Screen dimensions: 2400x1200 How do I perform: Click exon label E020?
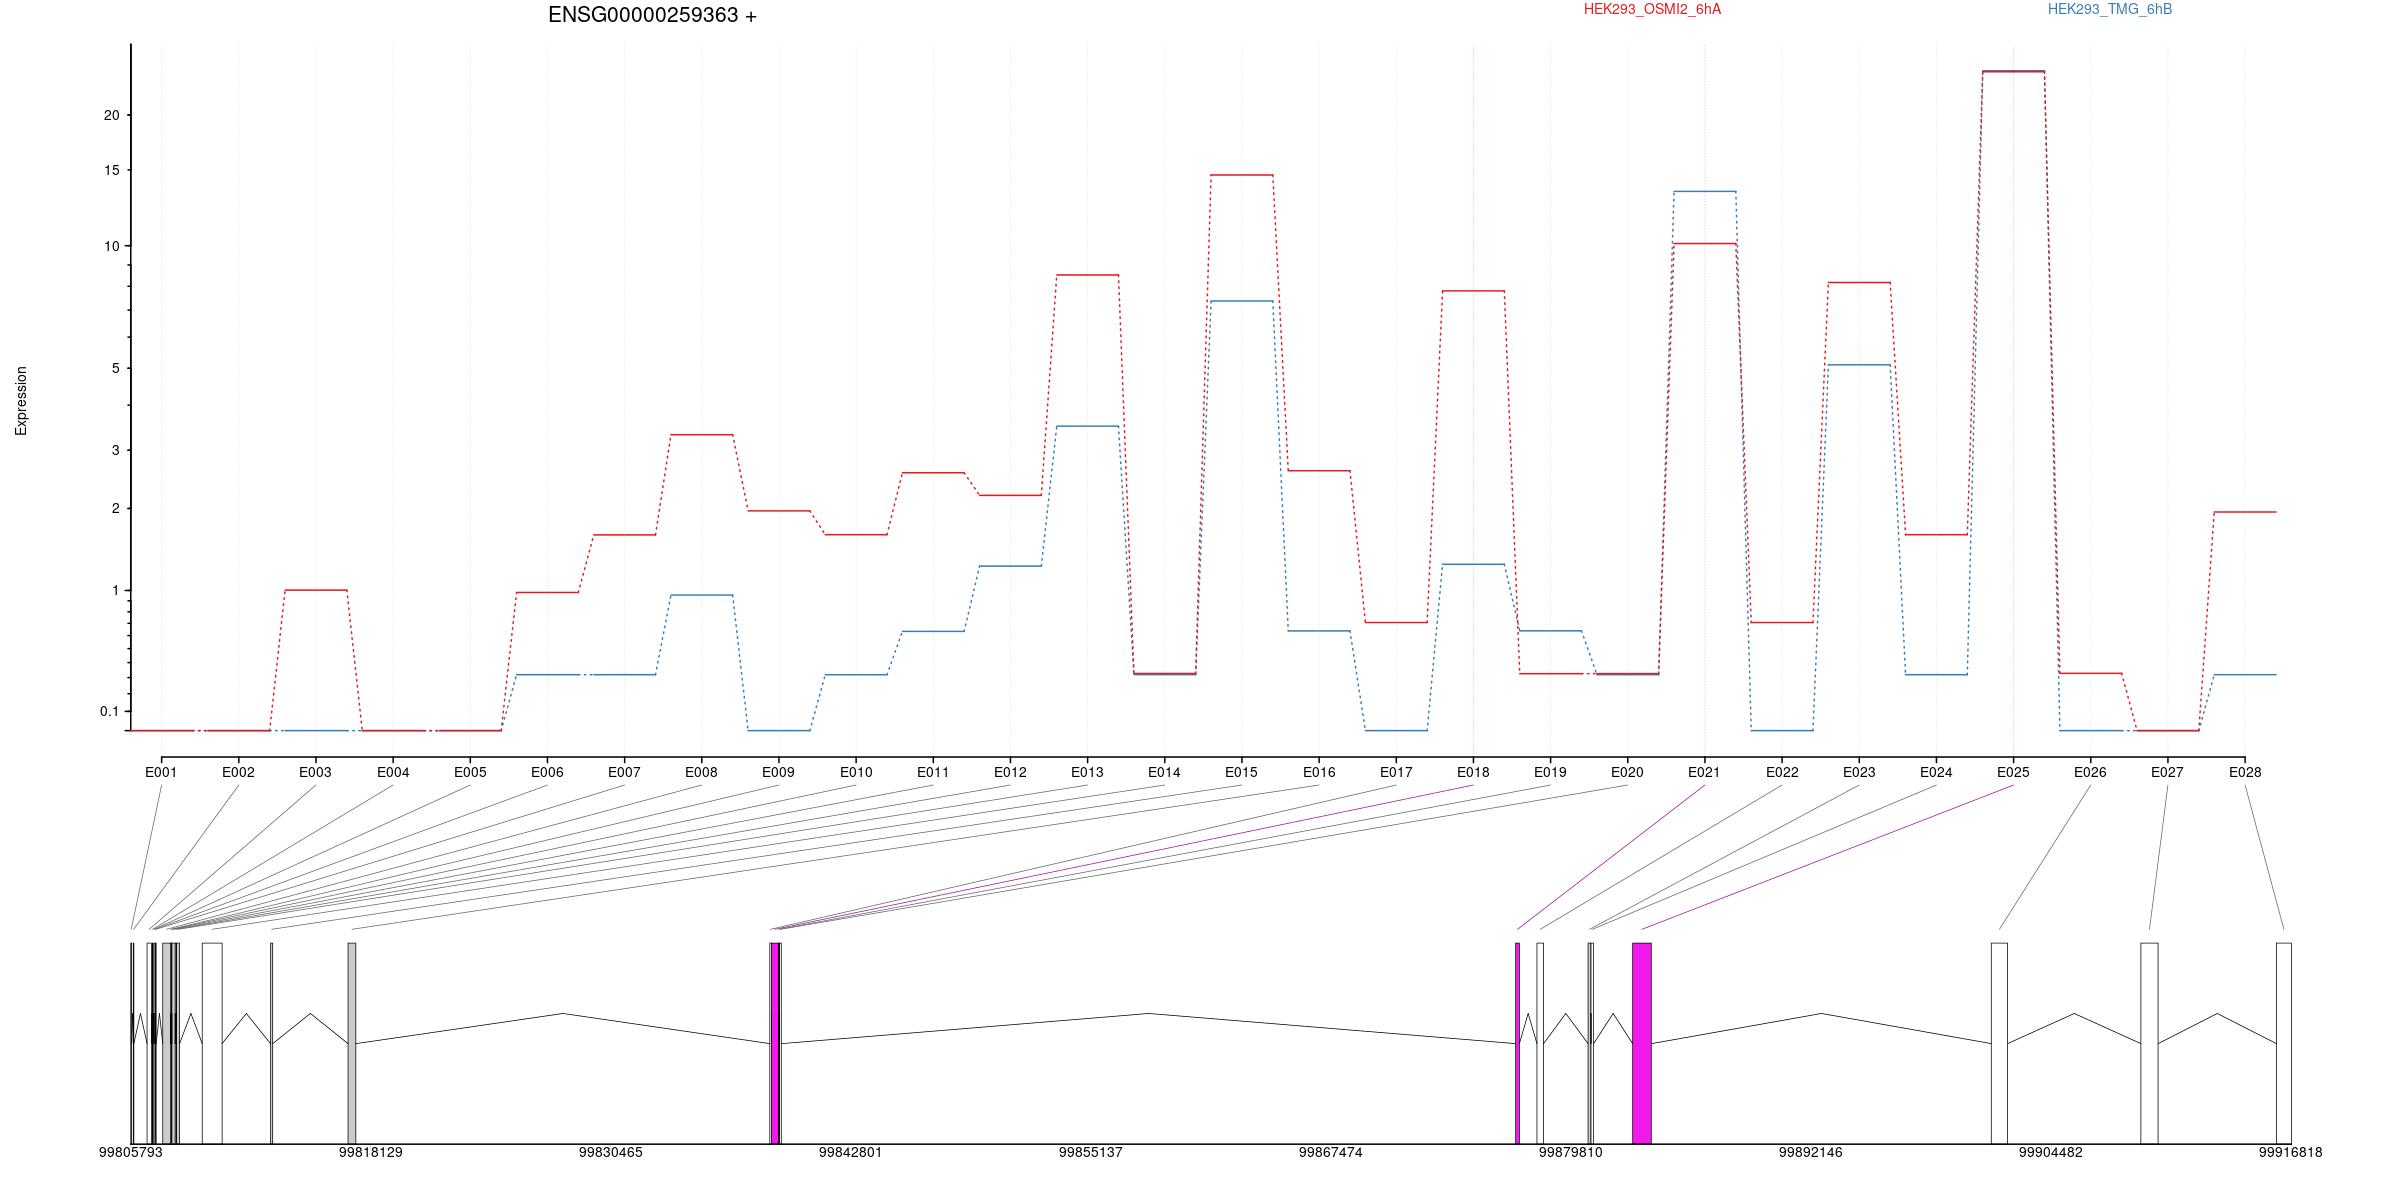pos(1627,772)
